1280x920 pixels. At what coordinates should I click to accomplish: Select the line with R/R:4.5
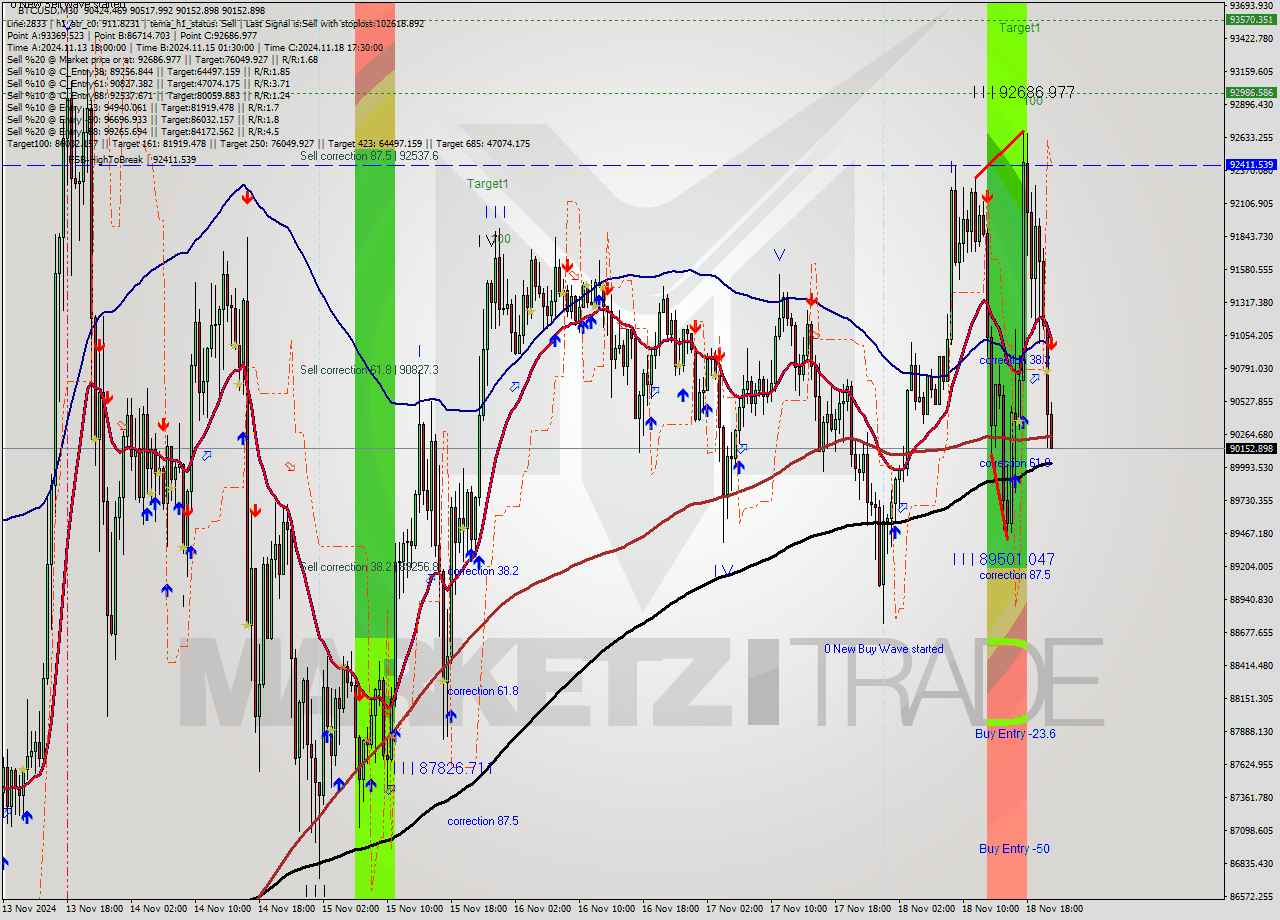(143, 131)
